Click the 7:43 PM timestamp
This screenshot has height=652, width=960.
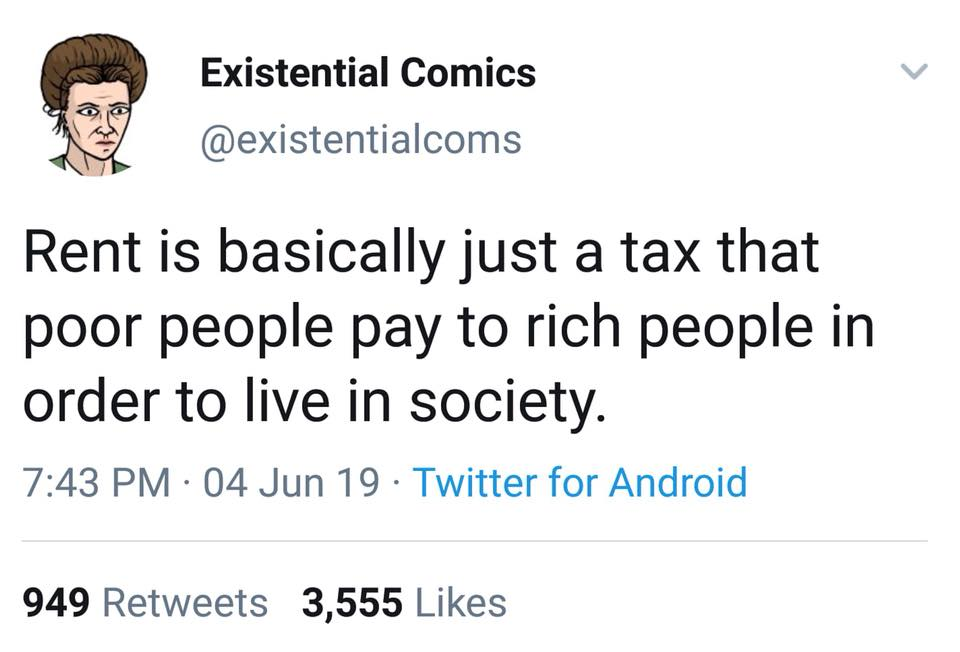(x=95, y=483)
